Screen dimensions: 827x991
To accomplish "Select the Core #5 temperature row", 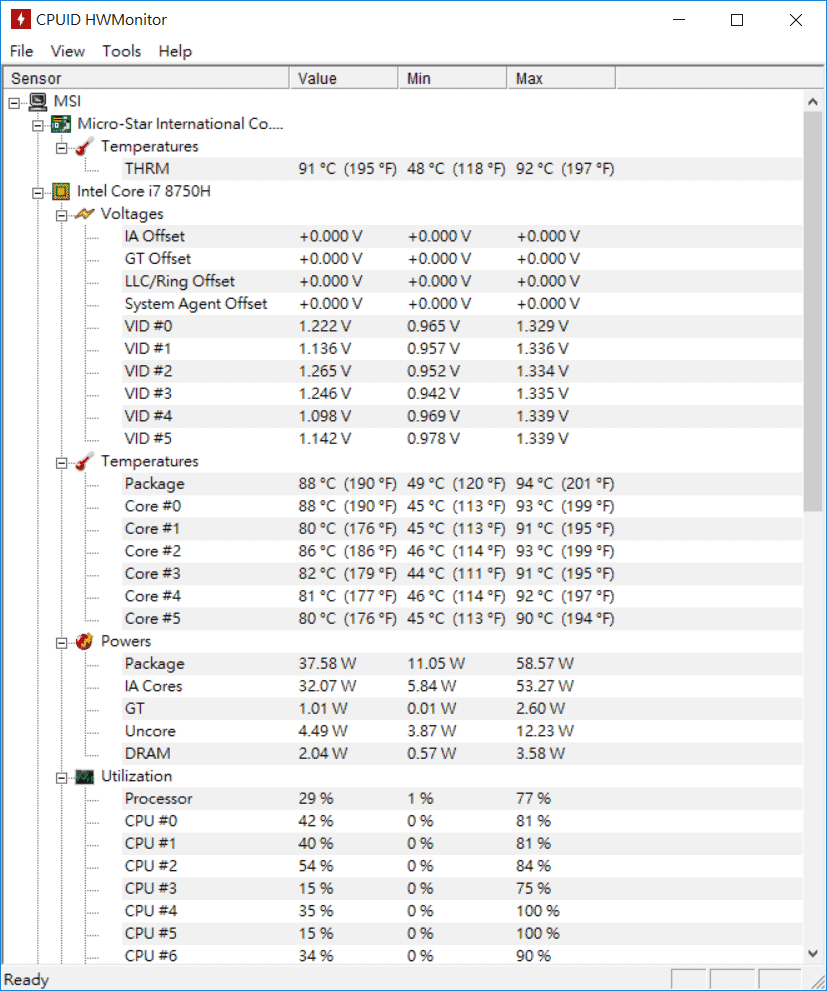I will click(462, 619).
